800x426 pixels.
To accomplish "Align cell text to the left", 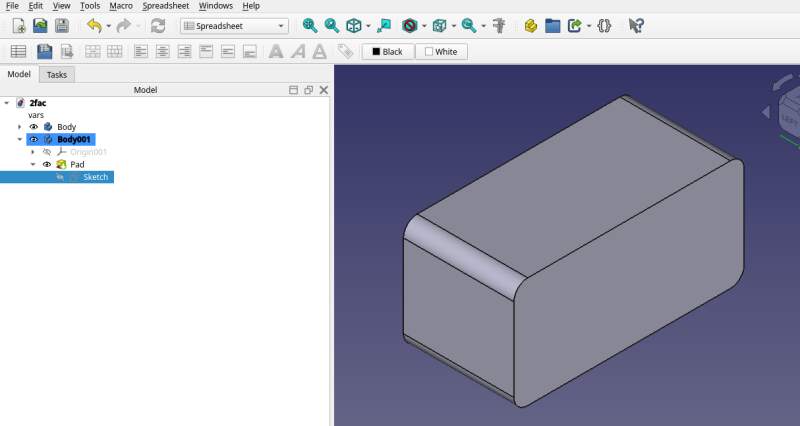I will tap(141, 52).
